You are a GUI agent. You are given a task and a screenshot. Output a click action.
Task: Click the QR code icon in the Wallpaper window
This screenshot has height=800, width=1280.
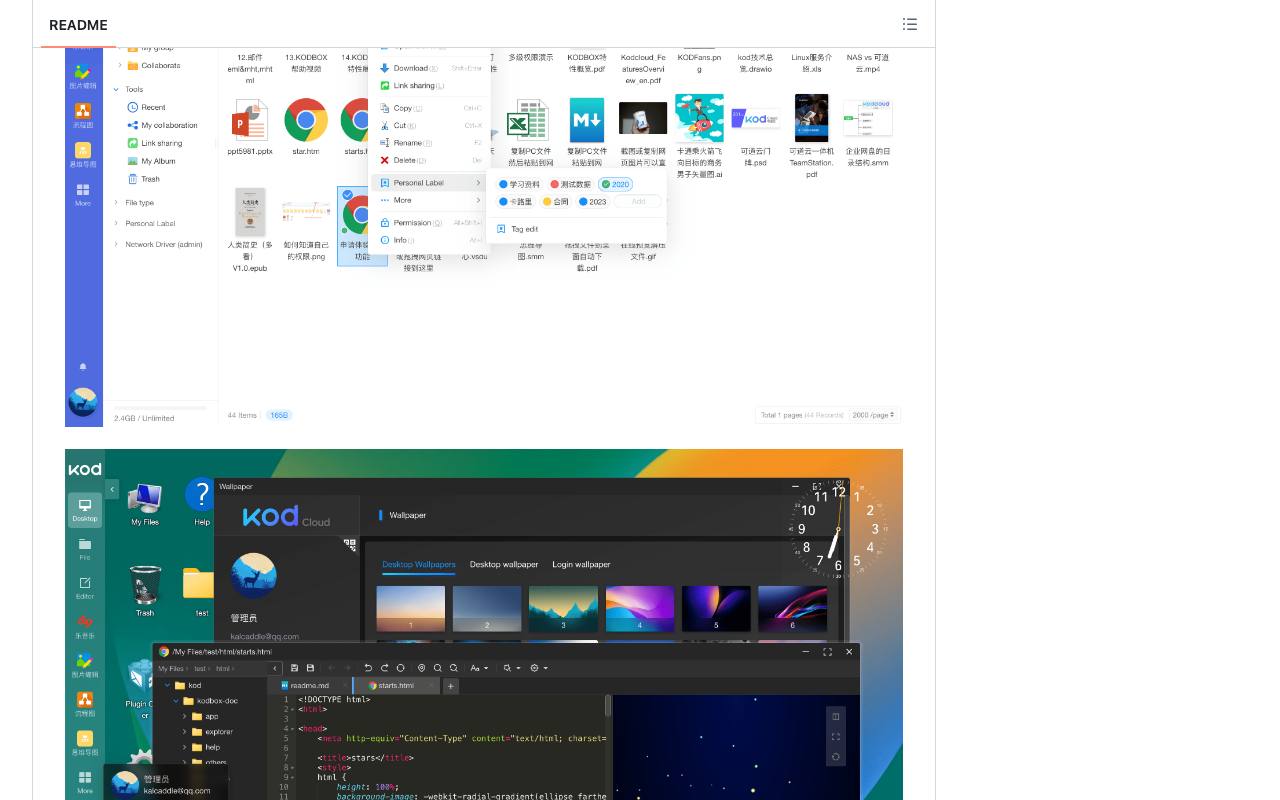(x=350, y=545)
